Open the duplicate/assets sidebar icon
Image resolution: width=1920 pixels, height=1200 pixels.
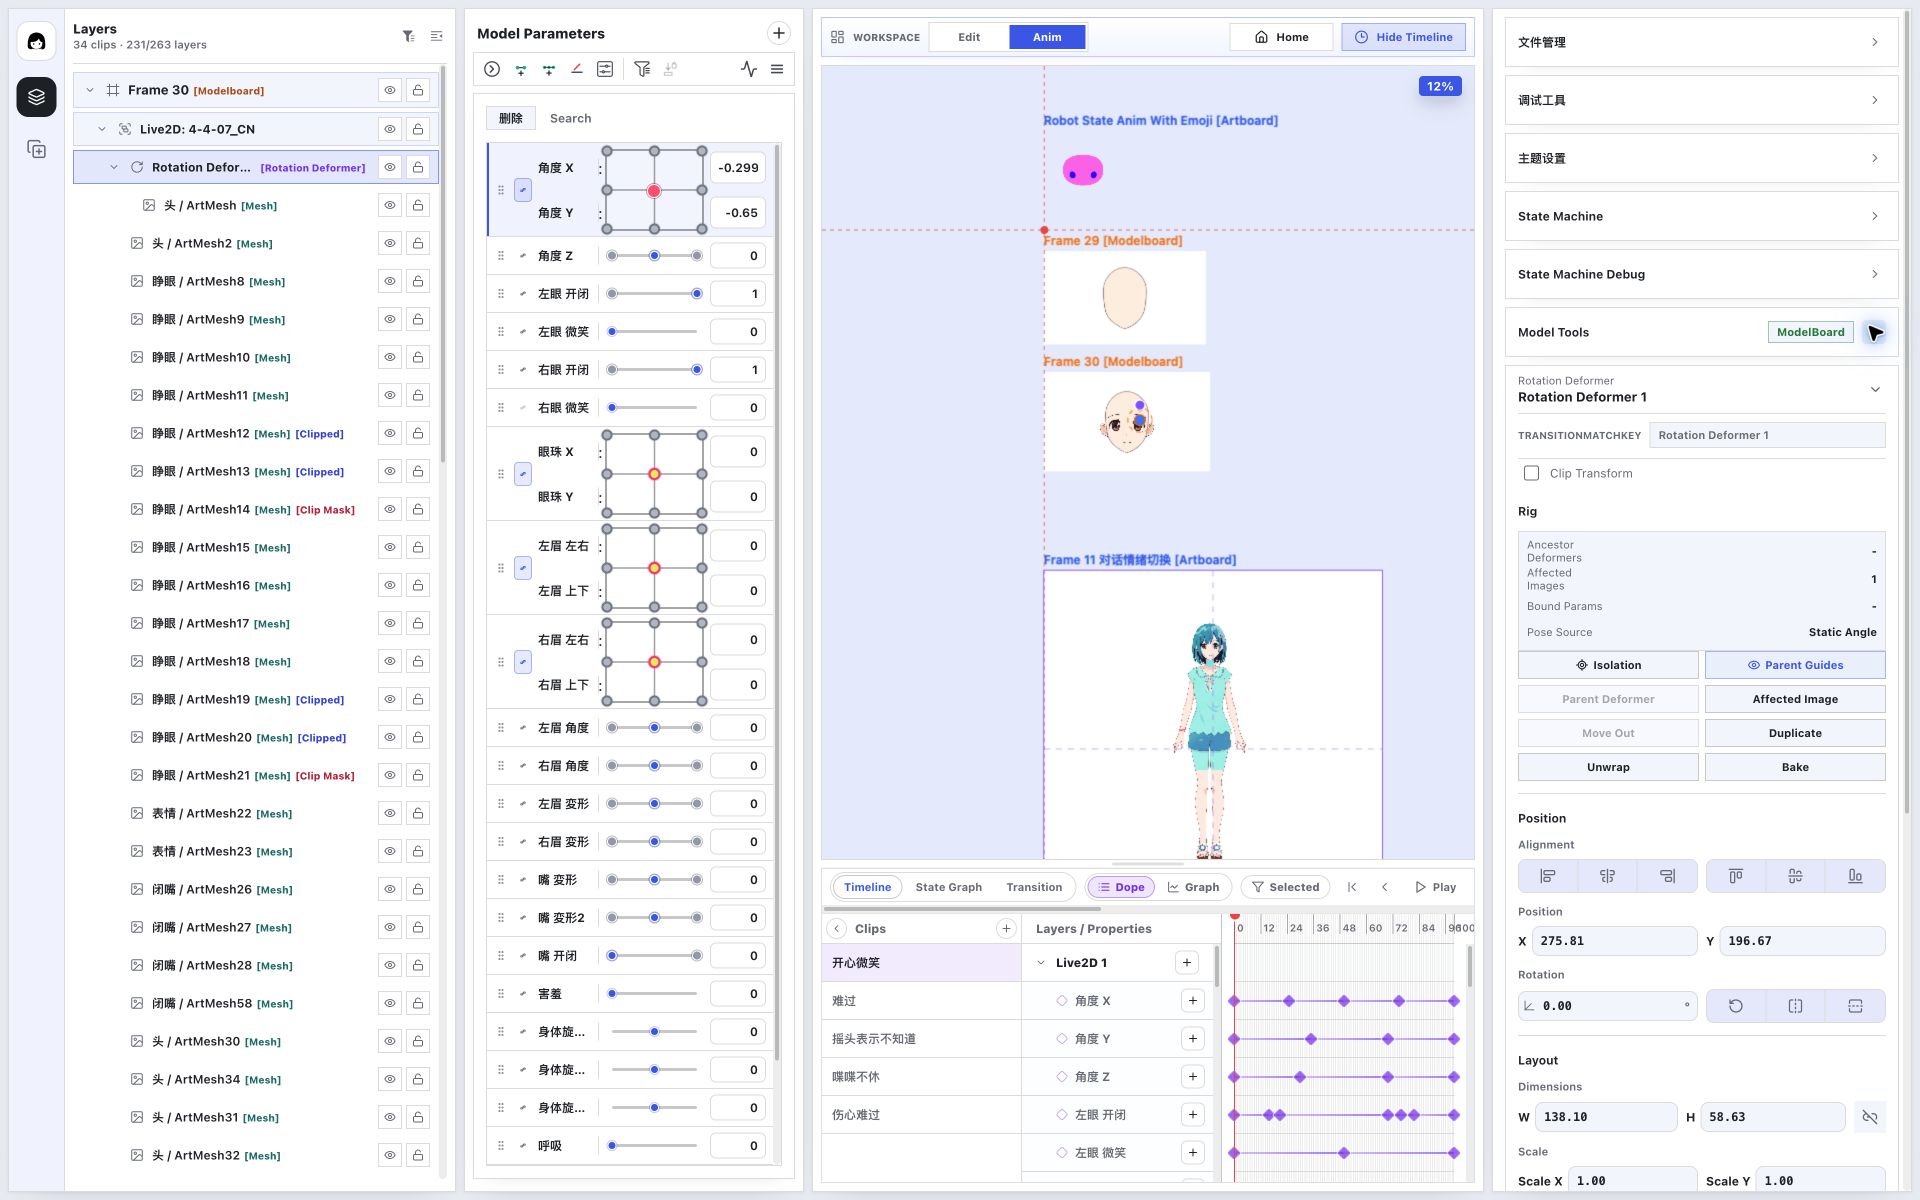[x=37, y=149]
